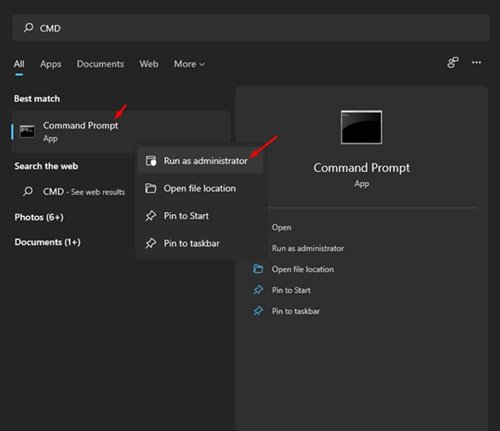
Task: Click the web search magnifier icon beside CMD
Action: coord(28,191)
